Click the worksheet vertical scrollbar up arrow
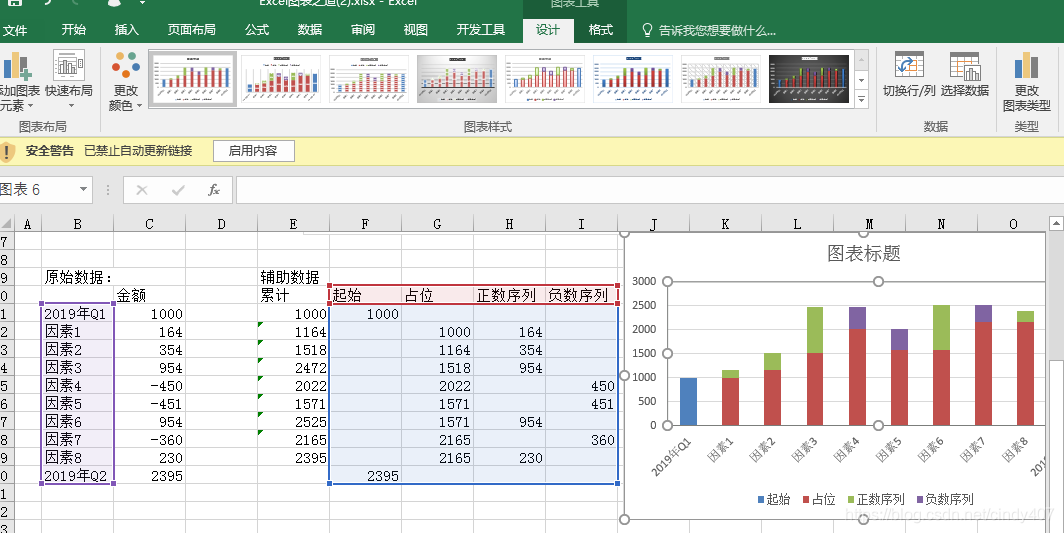Screen dimensions: 1064x533 tap(1056, 223)
